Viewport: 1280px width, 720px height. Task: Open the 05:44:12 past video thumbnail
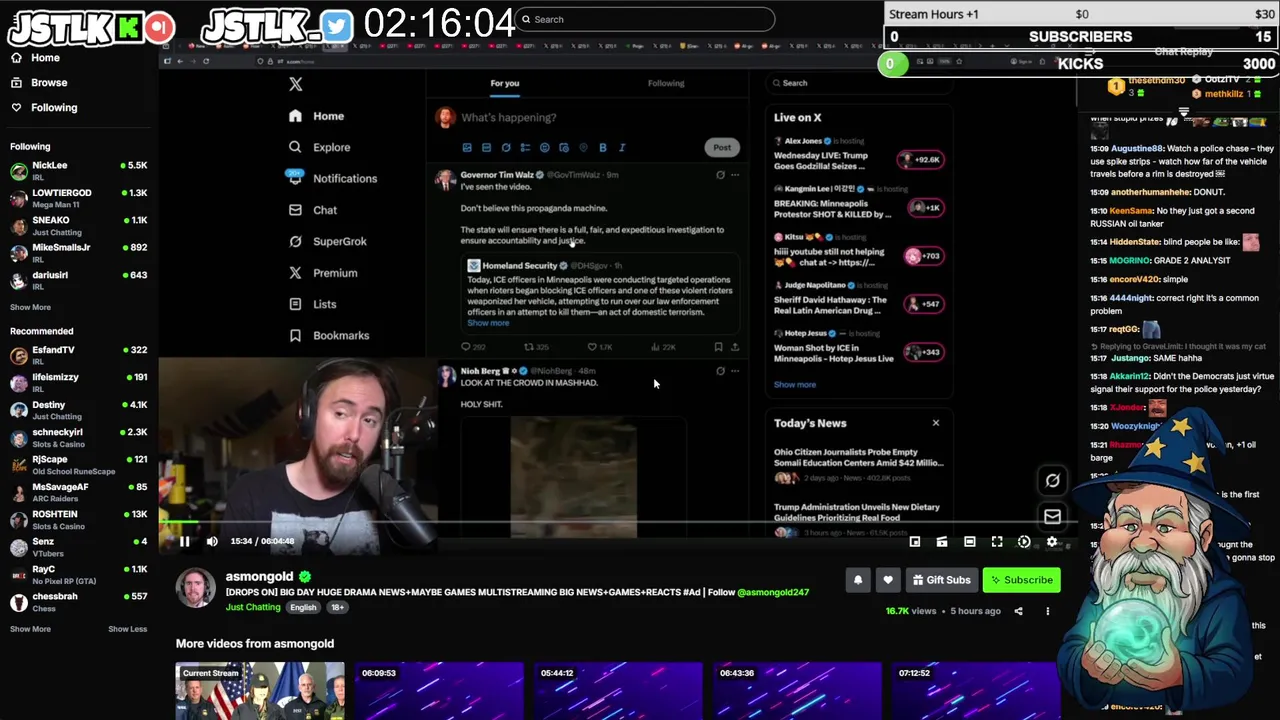[x=618, y=691]
